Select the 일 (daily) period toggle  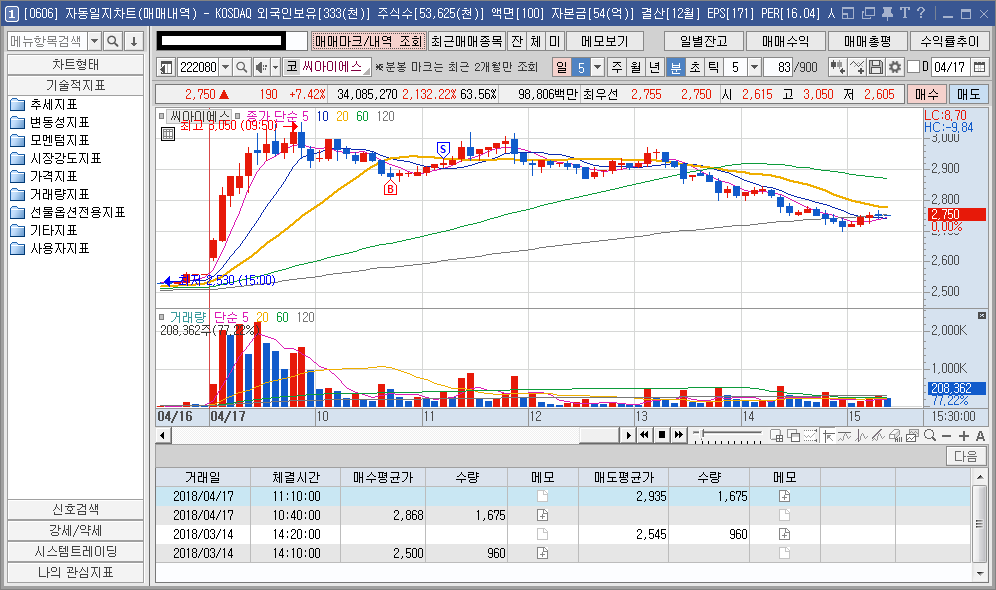562,67
